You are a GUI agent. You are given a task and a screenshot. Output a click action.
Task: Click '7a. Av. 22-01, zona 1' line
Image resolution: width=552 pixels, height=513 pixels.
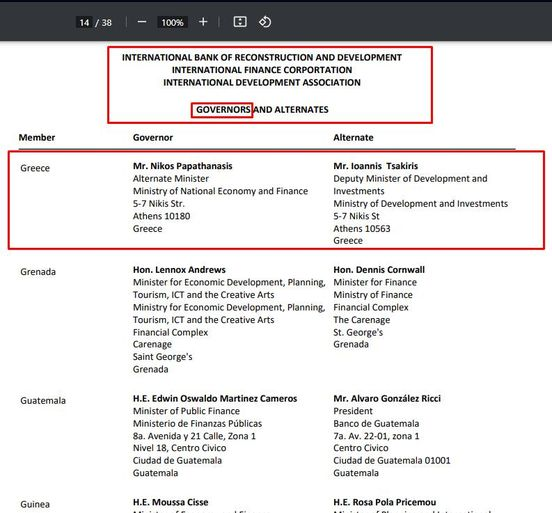(376, 436)
